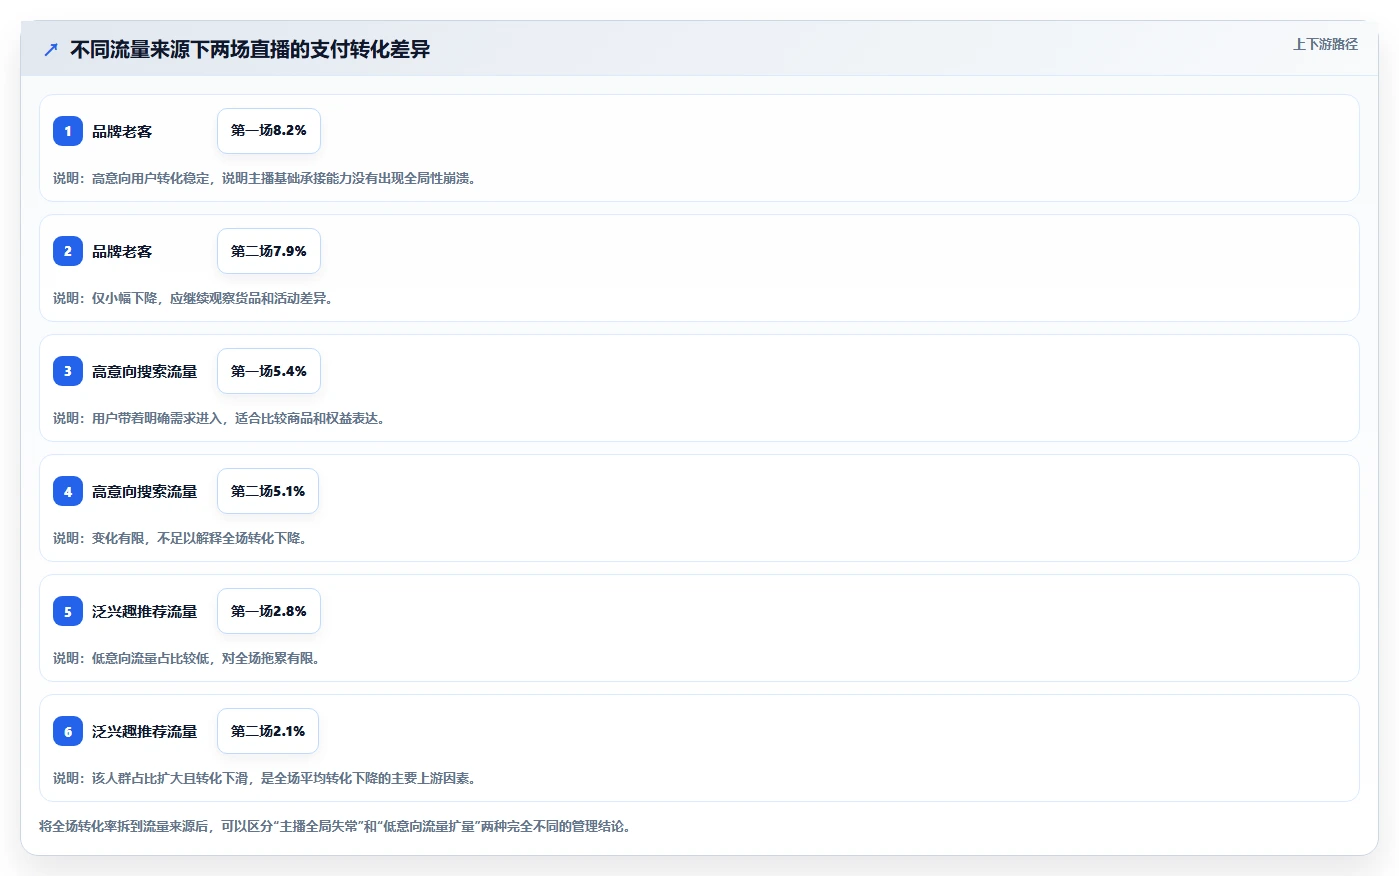The image size is (1399, 876).
Task: Select the 第一场8.2% chip
Action: pos(269,131)
